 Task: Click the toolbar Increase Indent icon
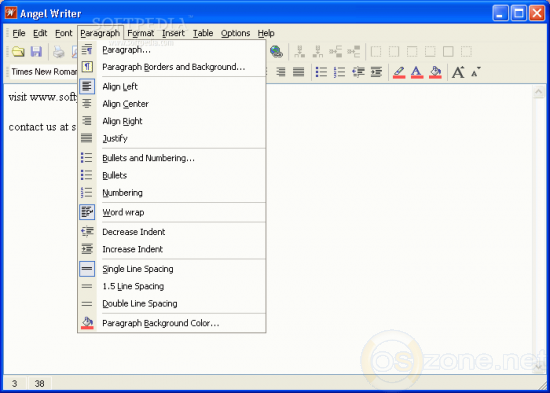376,72
